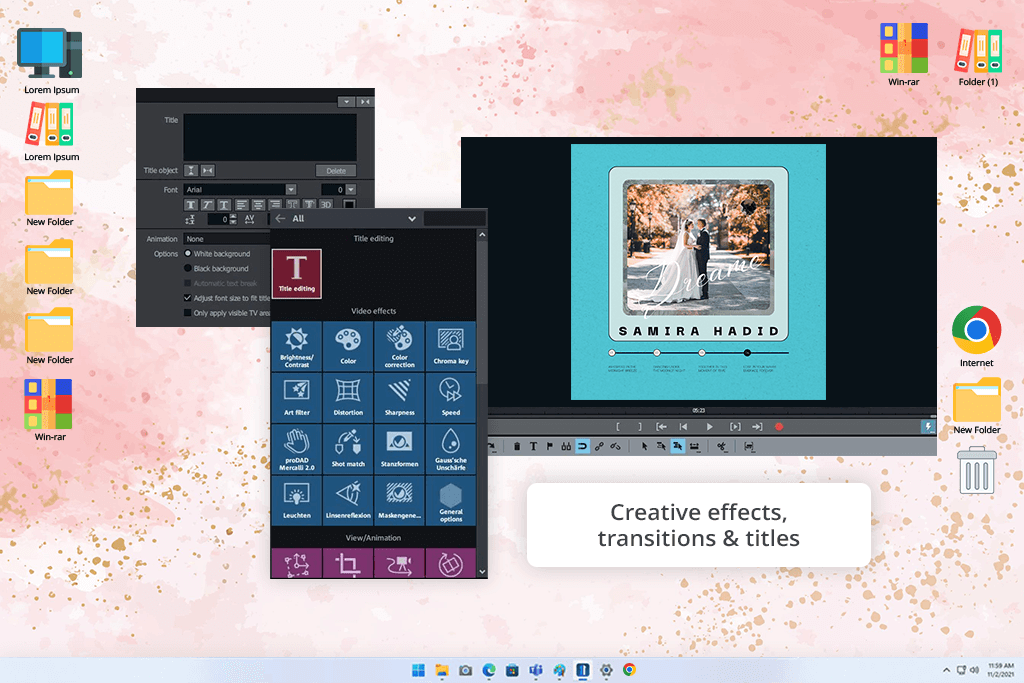The image size is (1024, 683).
Task: Open the Stanzformen effect tile
Action: [x=399, y=449]
